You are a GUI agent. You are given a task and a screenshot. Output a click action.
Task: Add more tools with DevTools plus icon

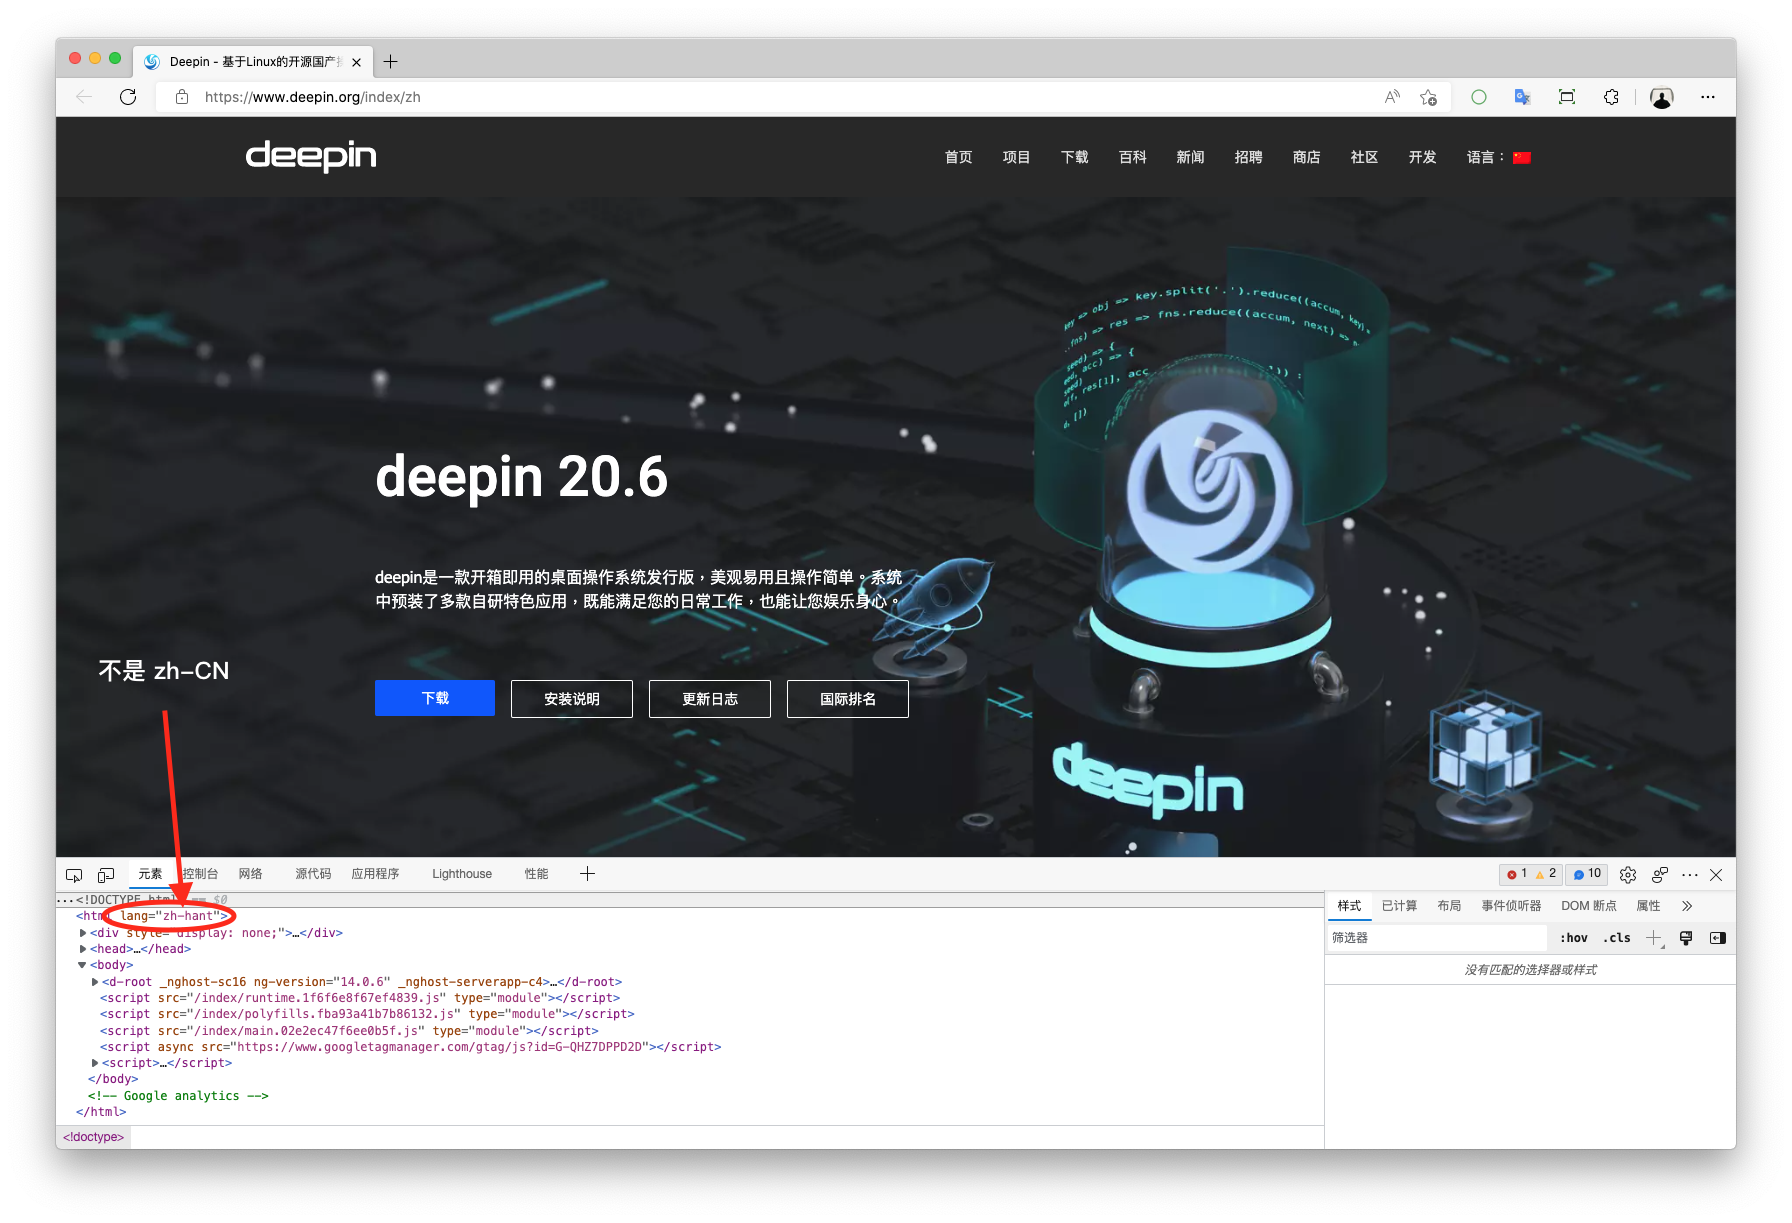coord(587,874)
